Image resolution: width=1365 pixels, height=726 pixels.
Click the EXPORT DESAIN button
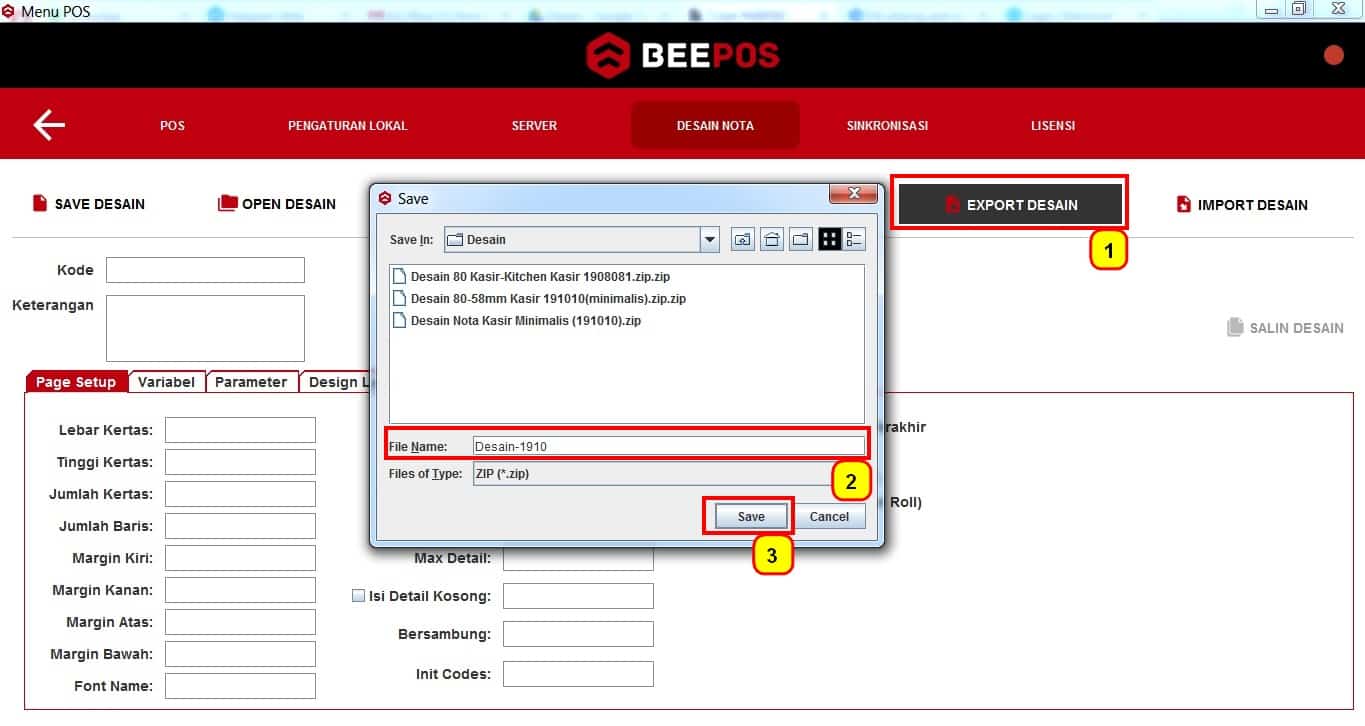(x=1009, y=204)
